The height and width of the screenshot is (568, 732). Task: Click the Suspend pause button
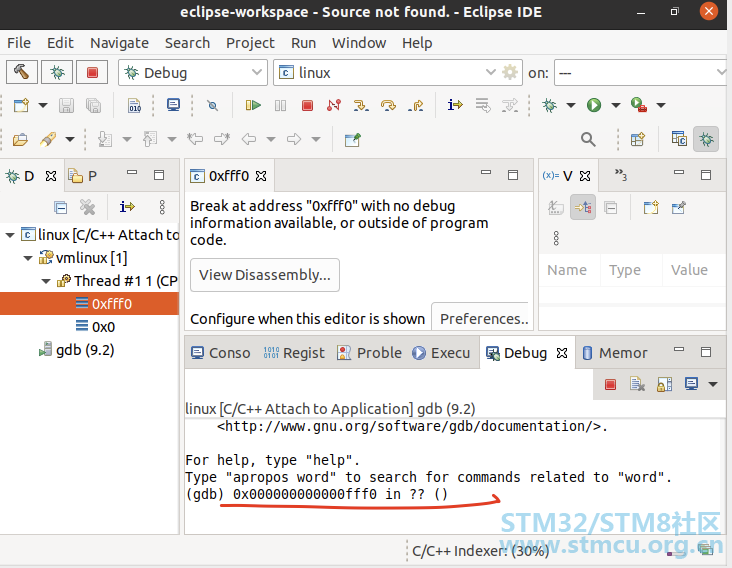pos(280,105)
